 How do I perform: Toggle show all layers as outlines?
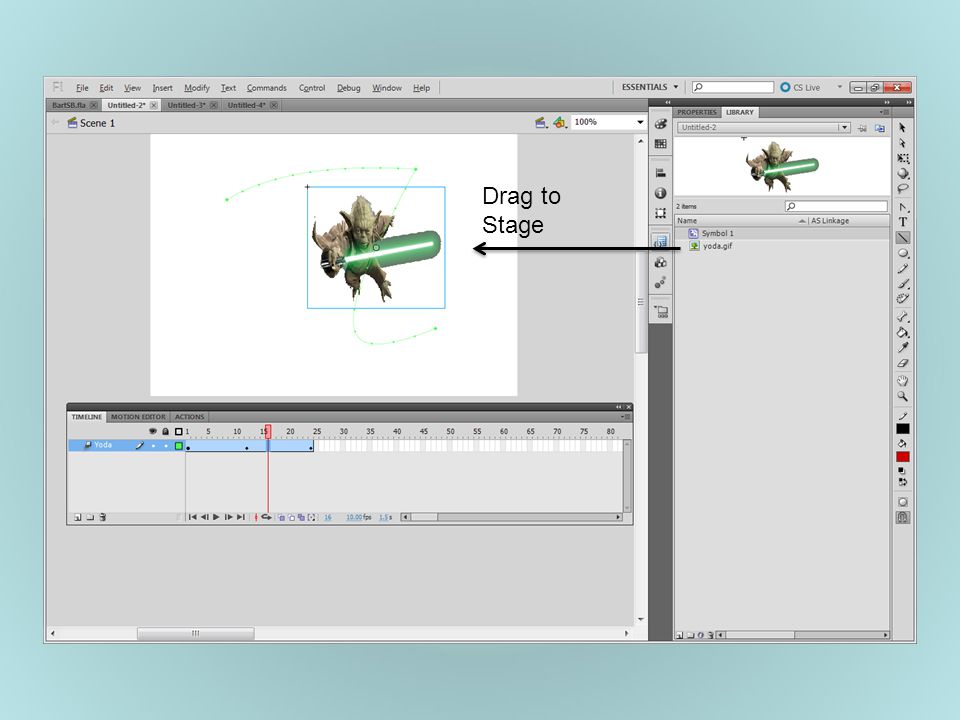[x=179, y=432]
